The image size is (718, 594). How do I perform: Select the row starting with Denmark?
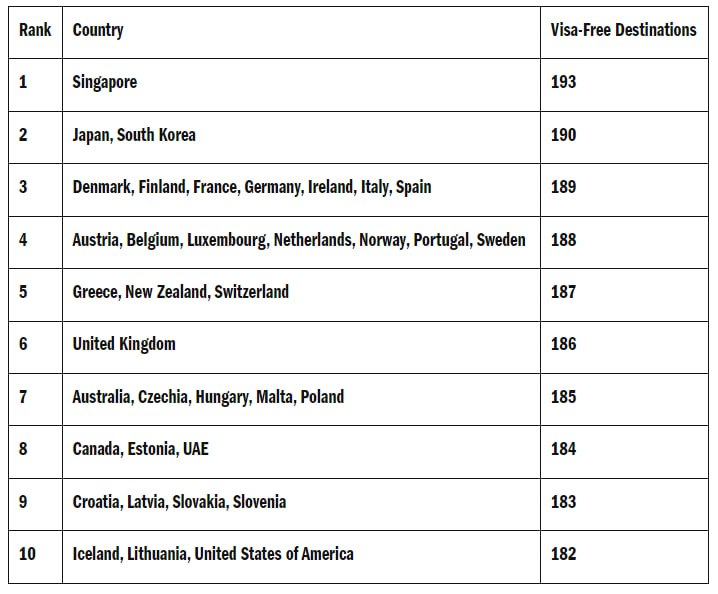click(358, 190)
